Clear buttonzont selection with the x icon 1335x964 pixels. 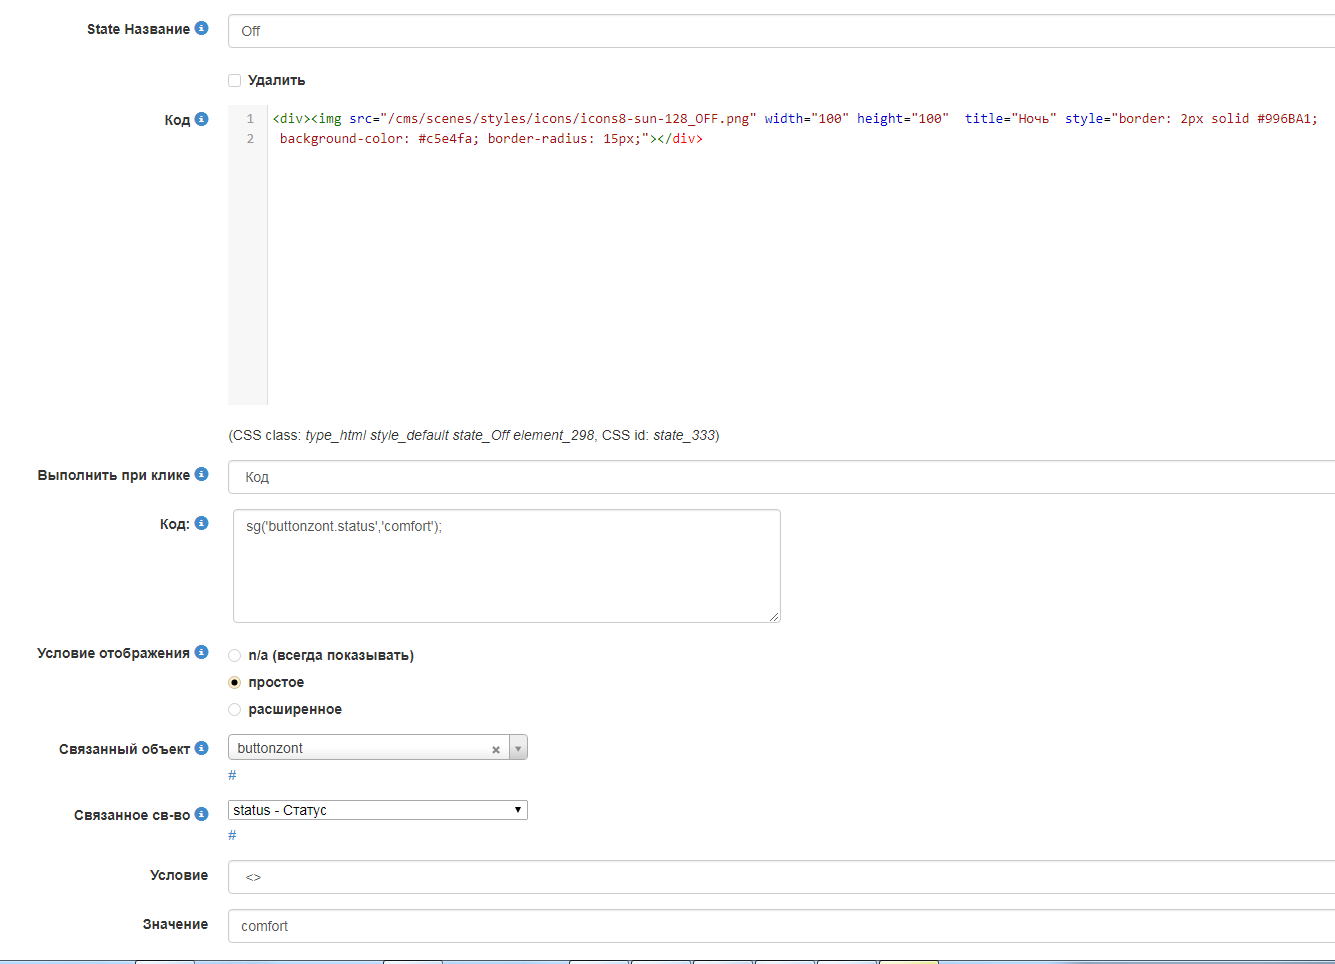tap(496, 749)
